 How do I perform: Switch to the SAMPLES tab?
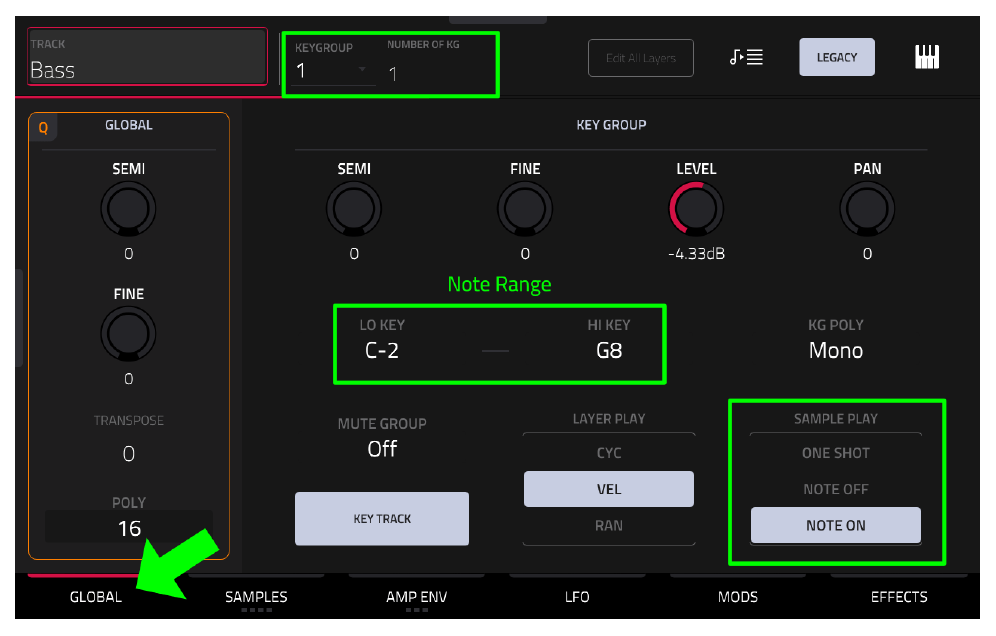(x=256, y=597)
